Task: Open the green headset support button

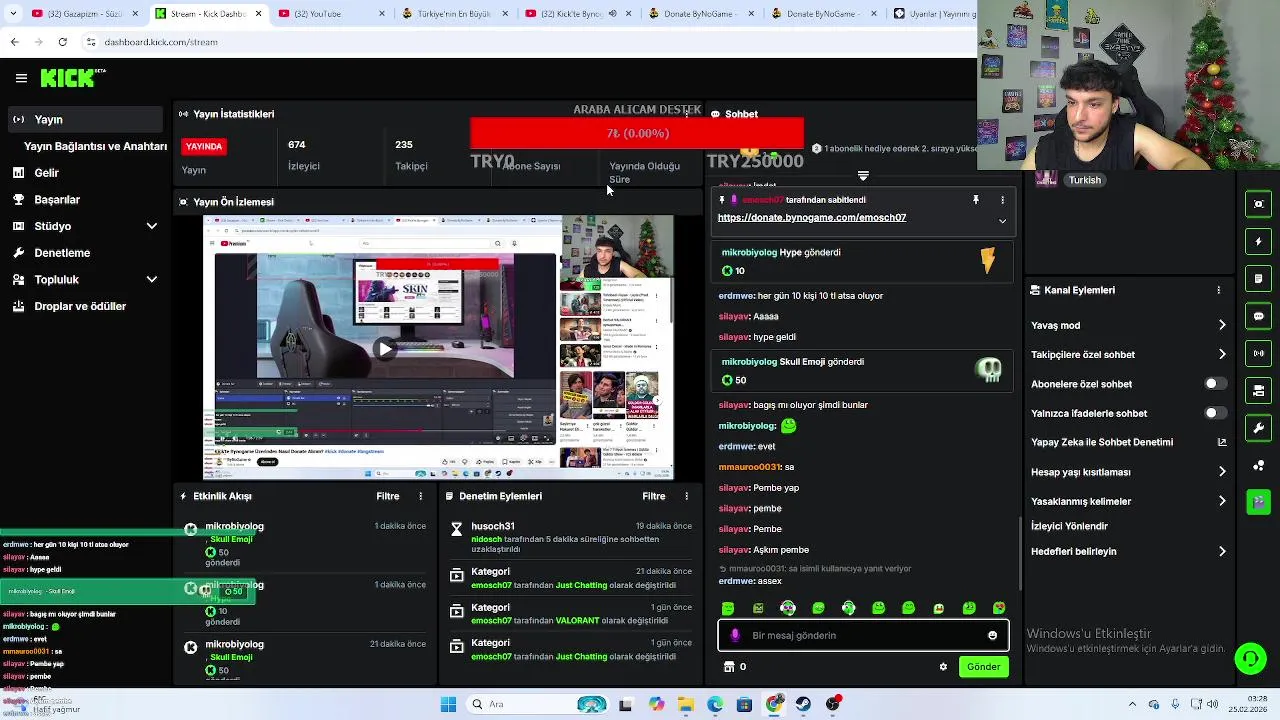Action: coord(1250,658)
